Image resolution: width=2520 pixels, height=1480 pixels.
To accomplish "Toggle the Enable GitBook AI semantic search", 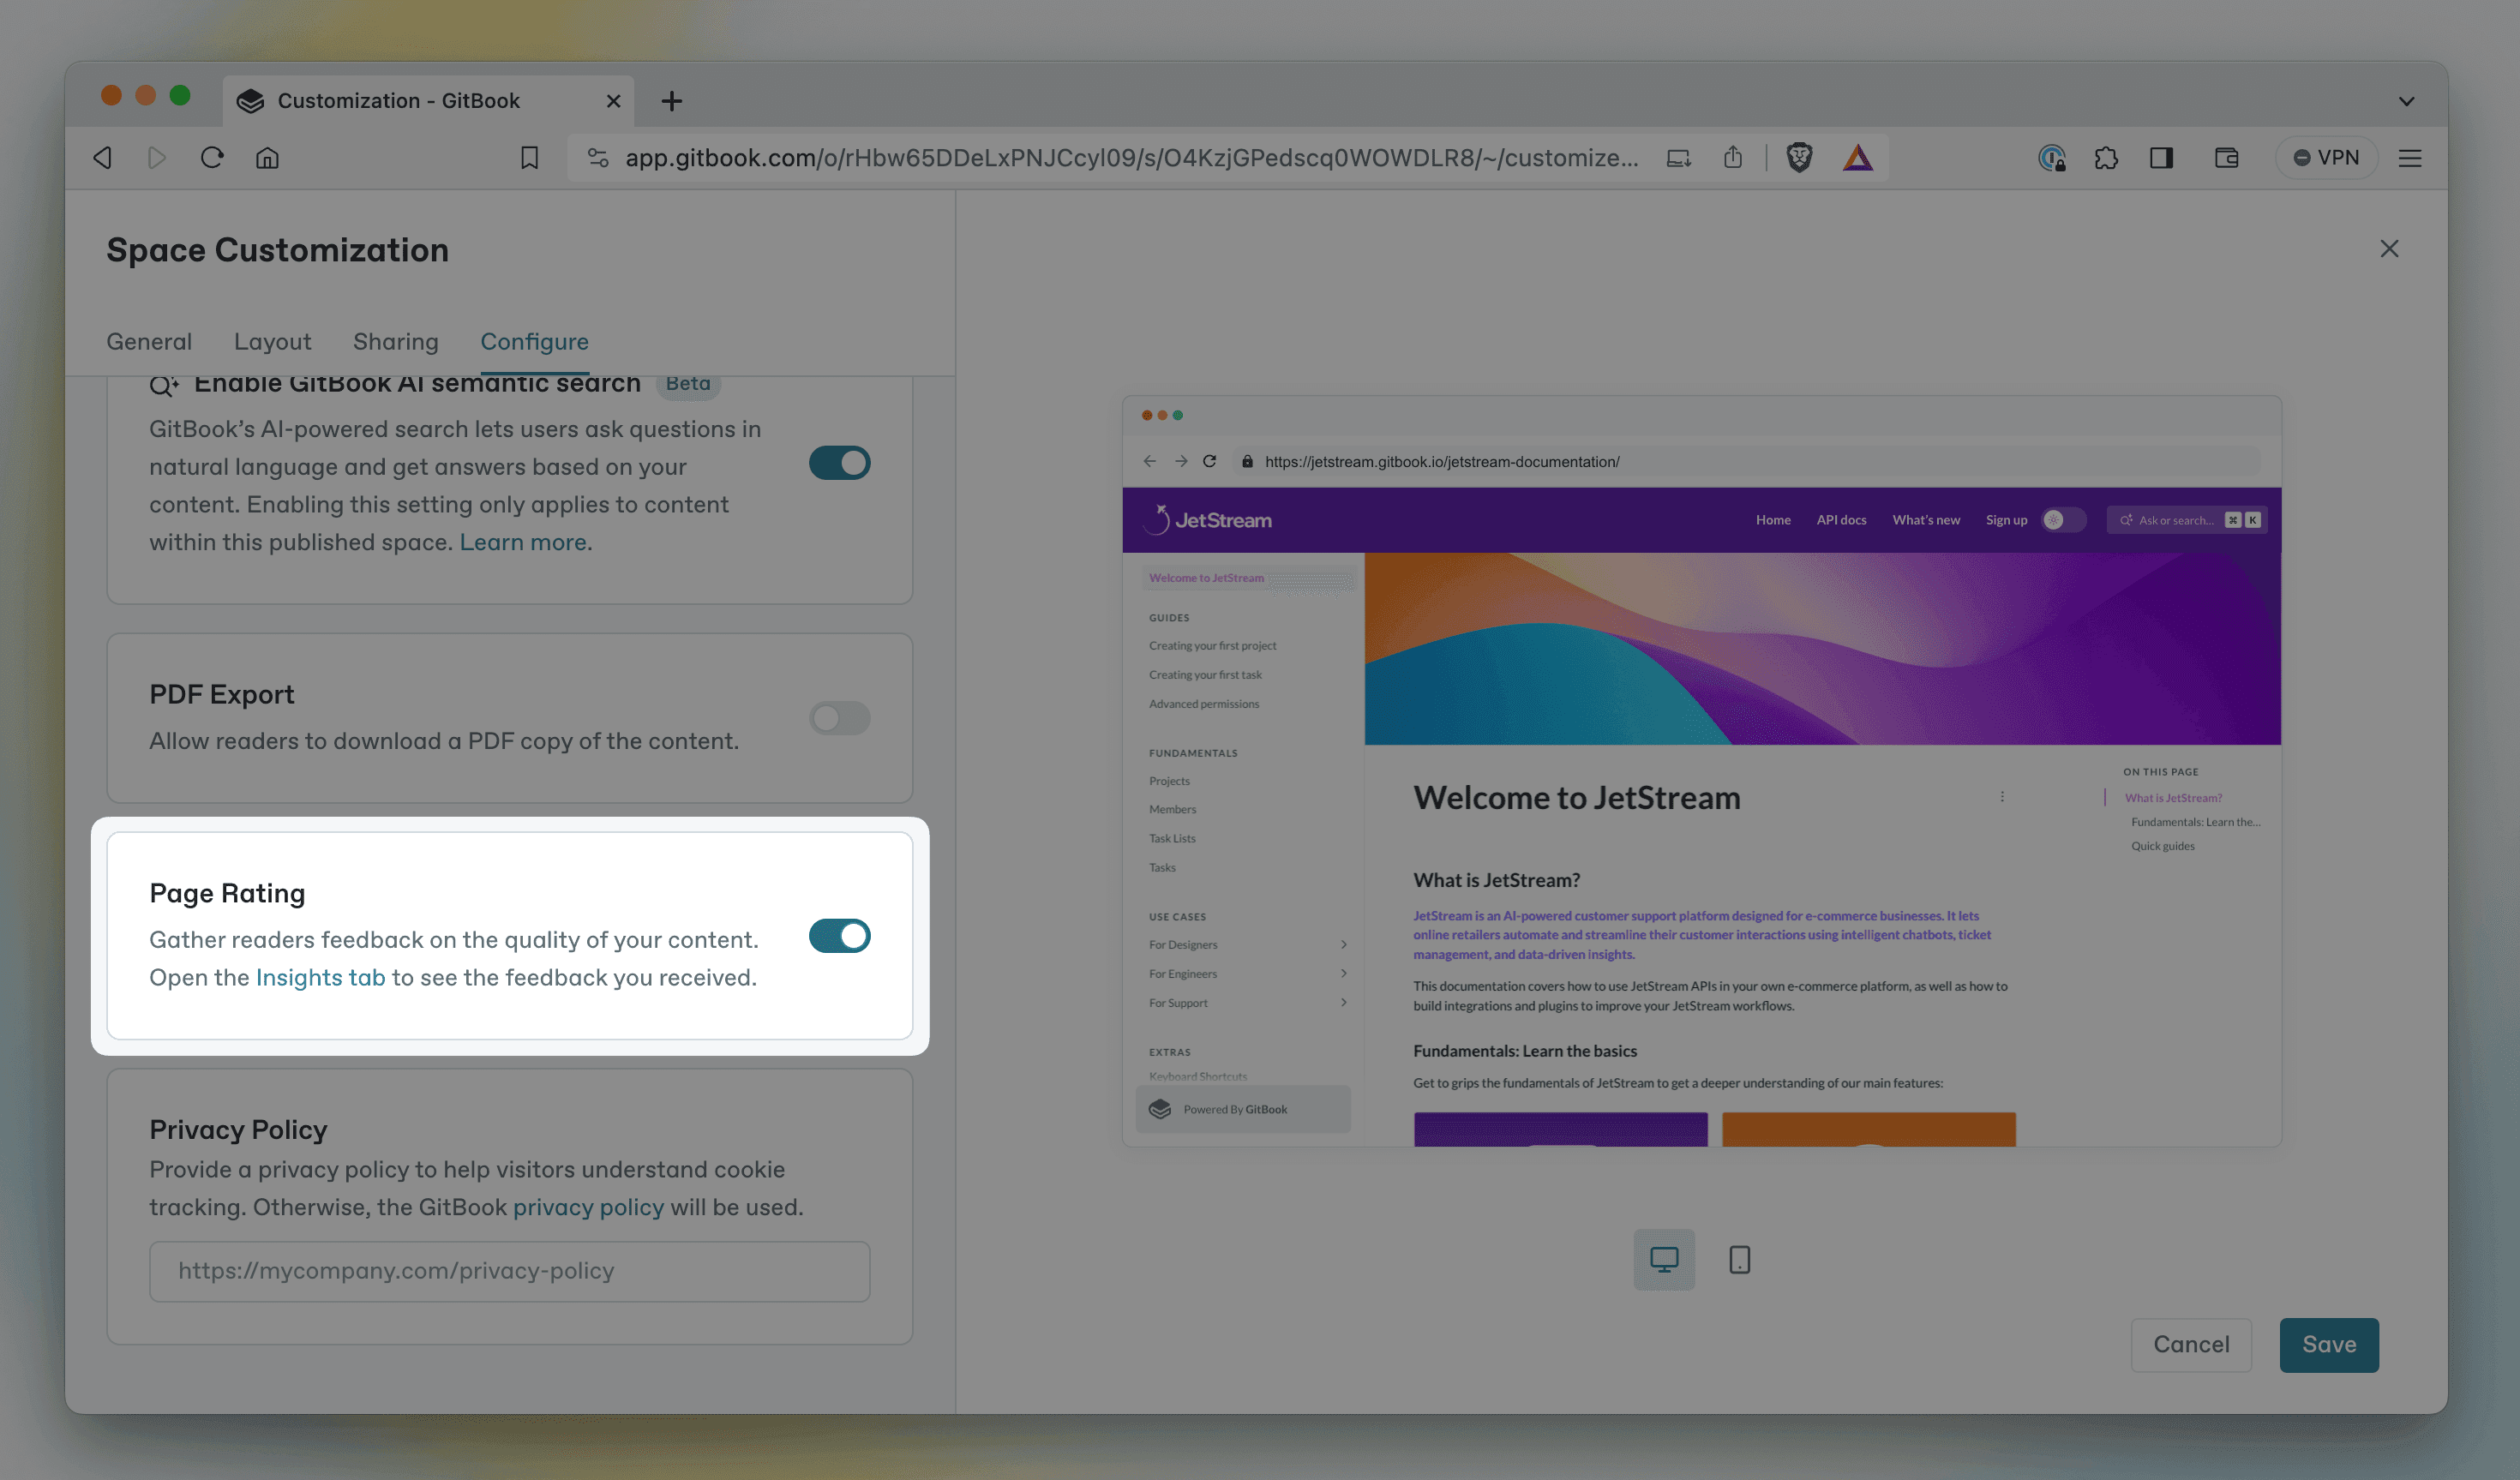I will (x=837, y=462).
